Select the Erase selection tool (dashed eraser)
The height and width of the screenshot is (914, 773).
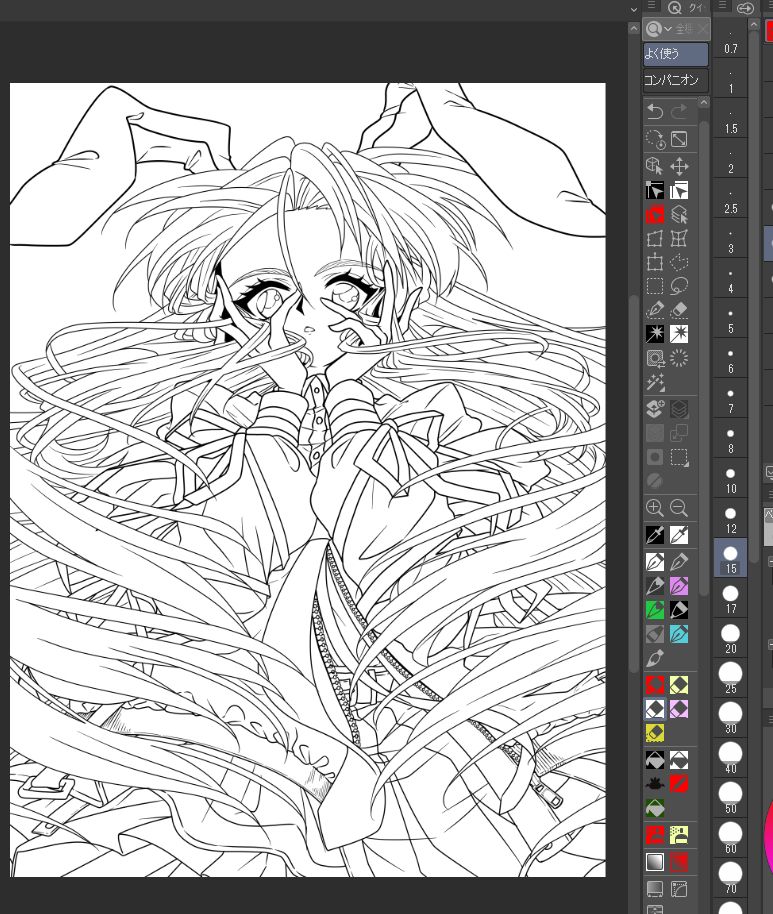(x=679, y=310)
